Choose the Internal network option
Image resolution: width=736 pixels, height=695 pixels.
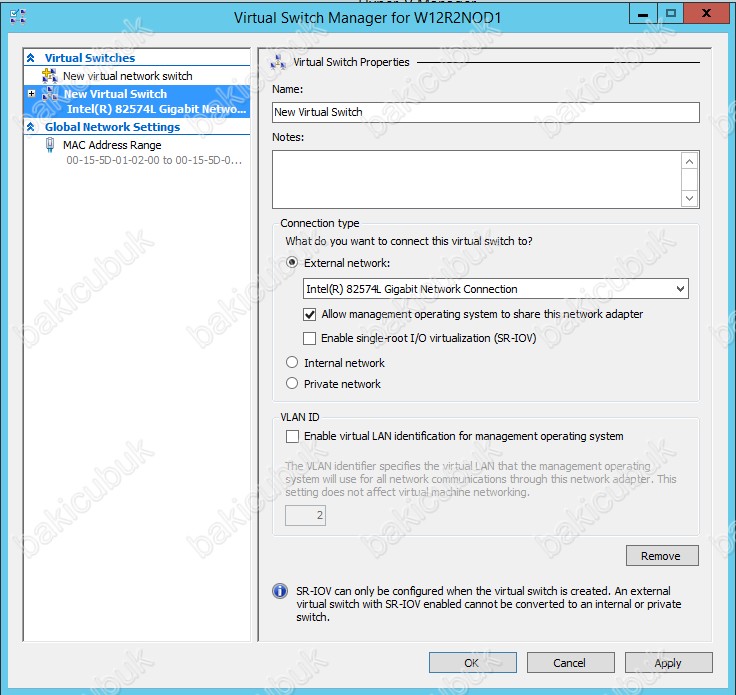click(x=292, y=363)
